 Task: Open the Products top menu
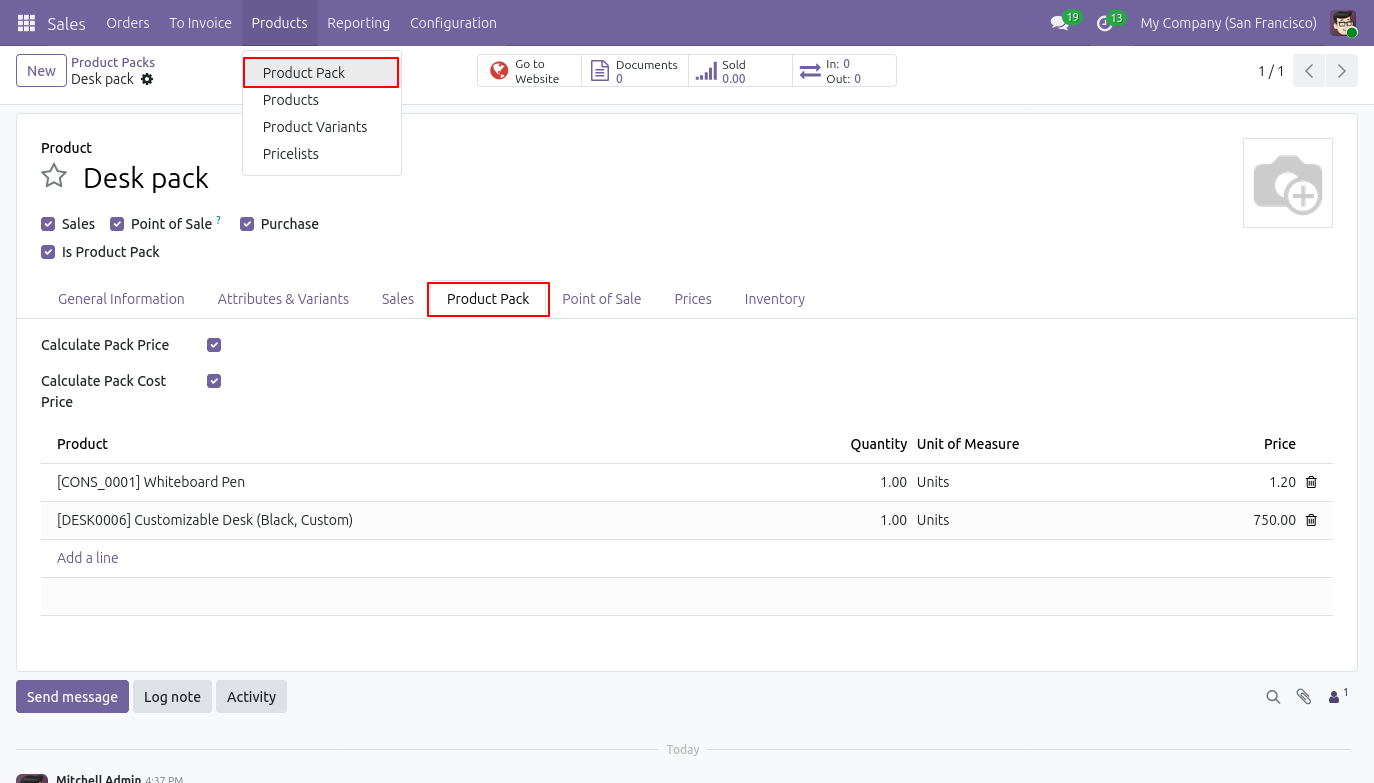[x=279, y=23]
